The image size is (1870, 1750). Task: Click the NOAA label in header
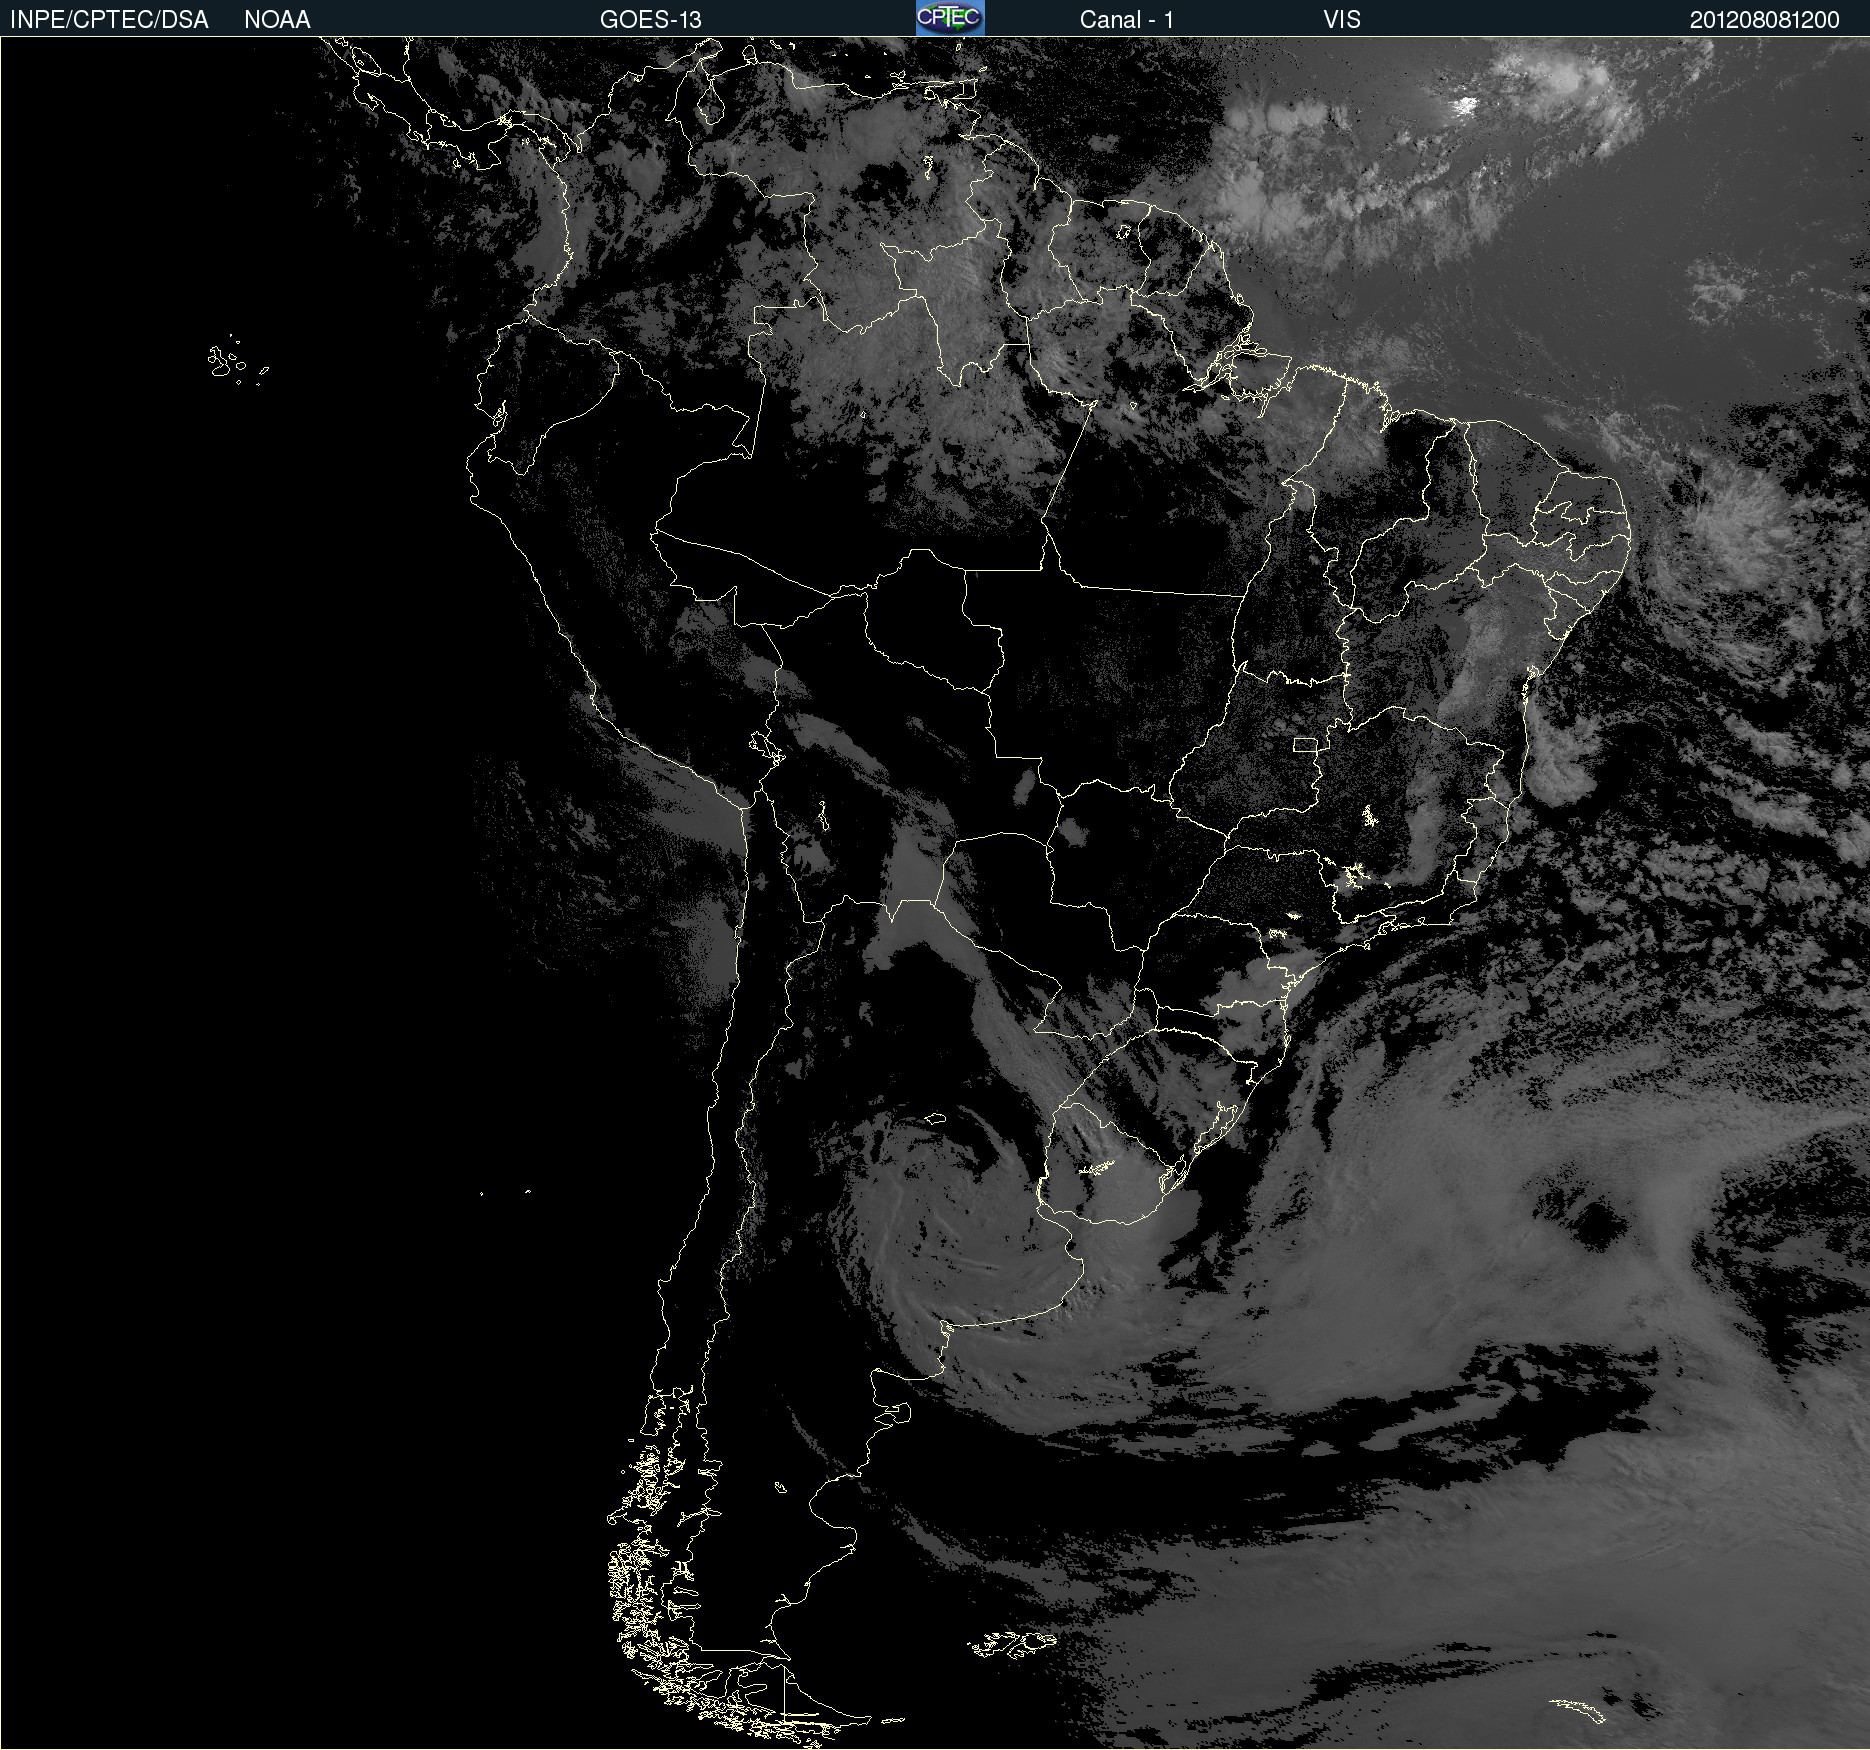[x=277, y=20]
